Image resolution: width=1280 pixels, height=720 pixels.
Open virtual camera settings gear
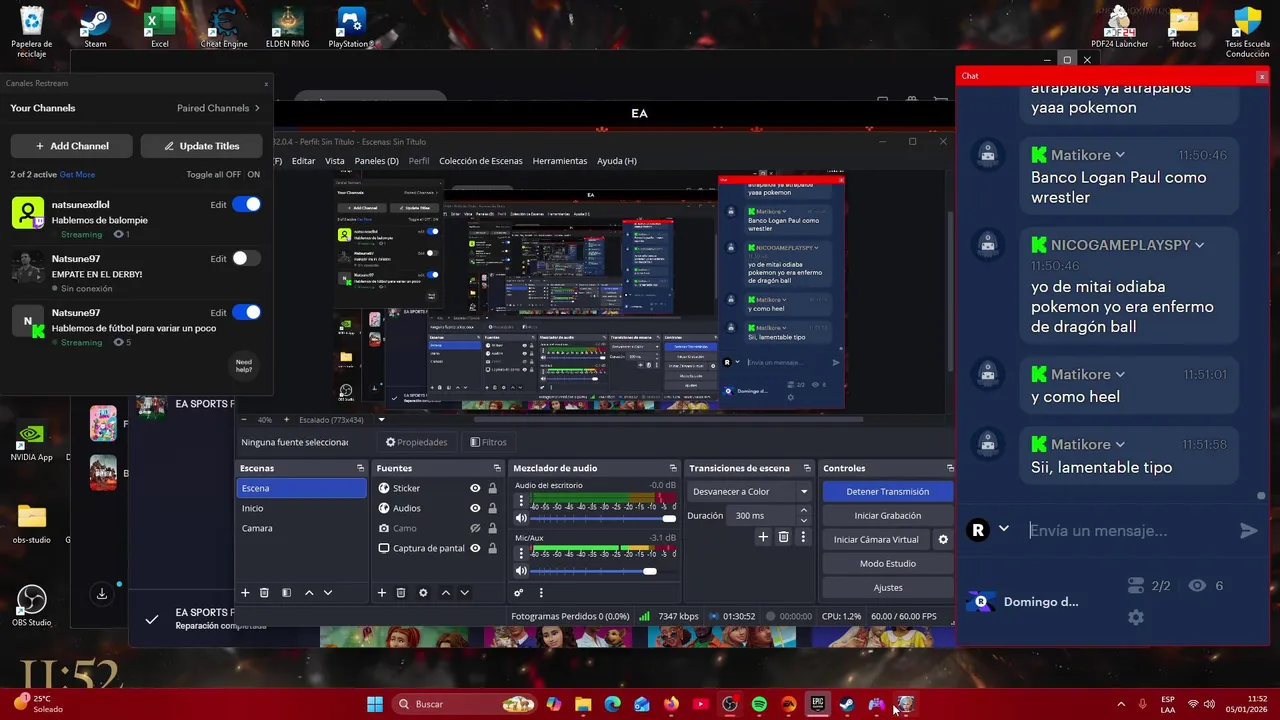pos(942,540)
